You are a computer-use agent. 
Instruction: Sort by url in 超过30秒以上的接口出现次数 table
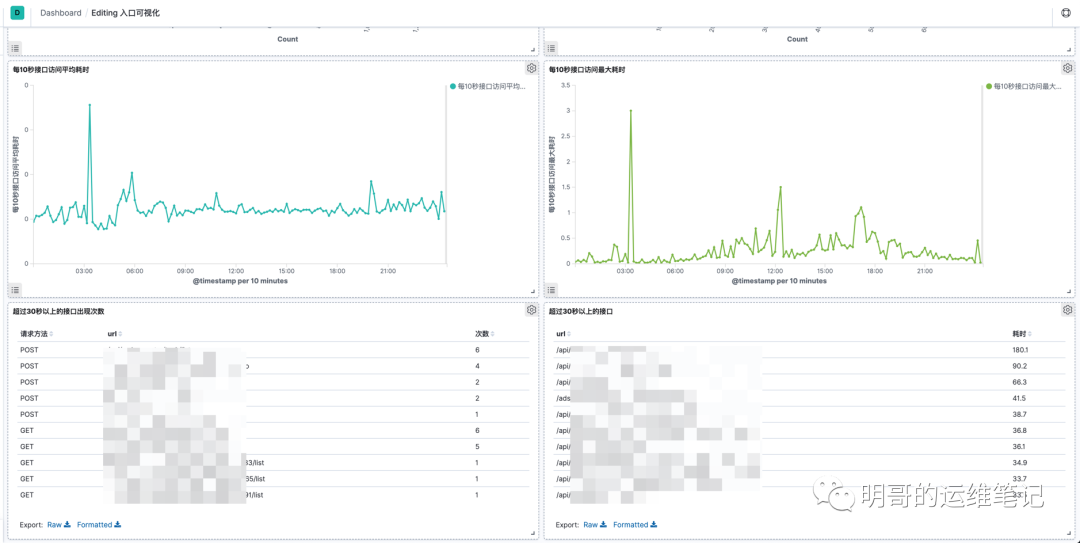[x=114, y=334]
